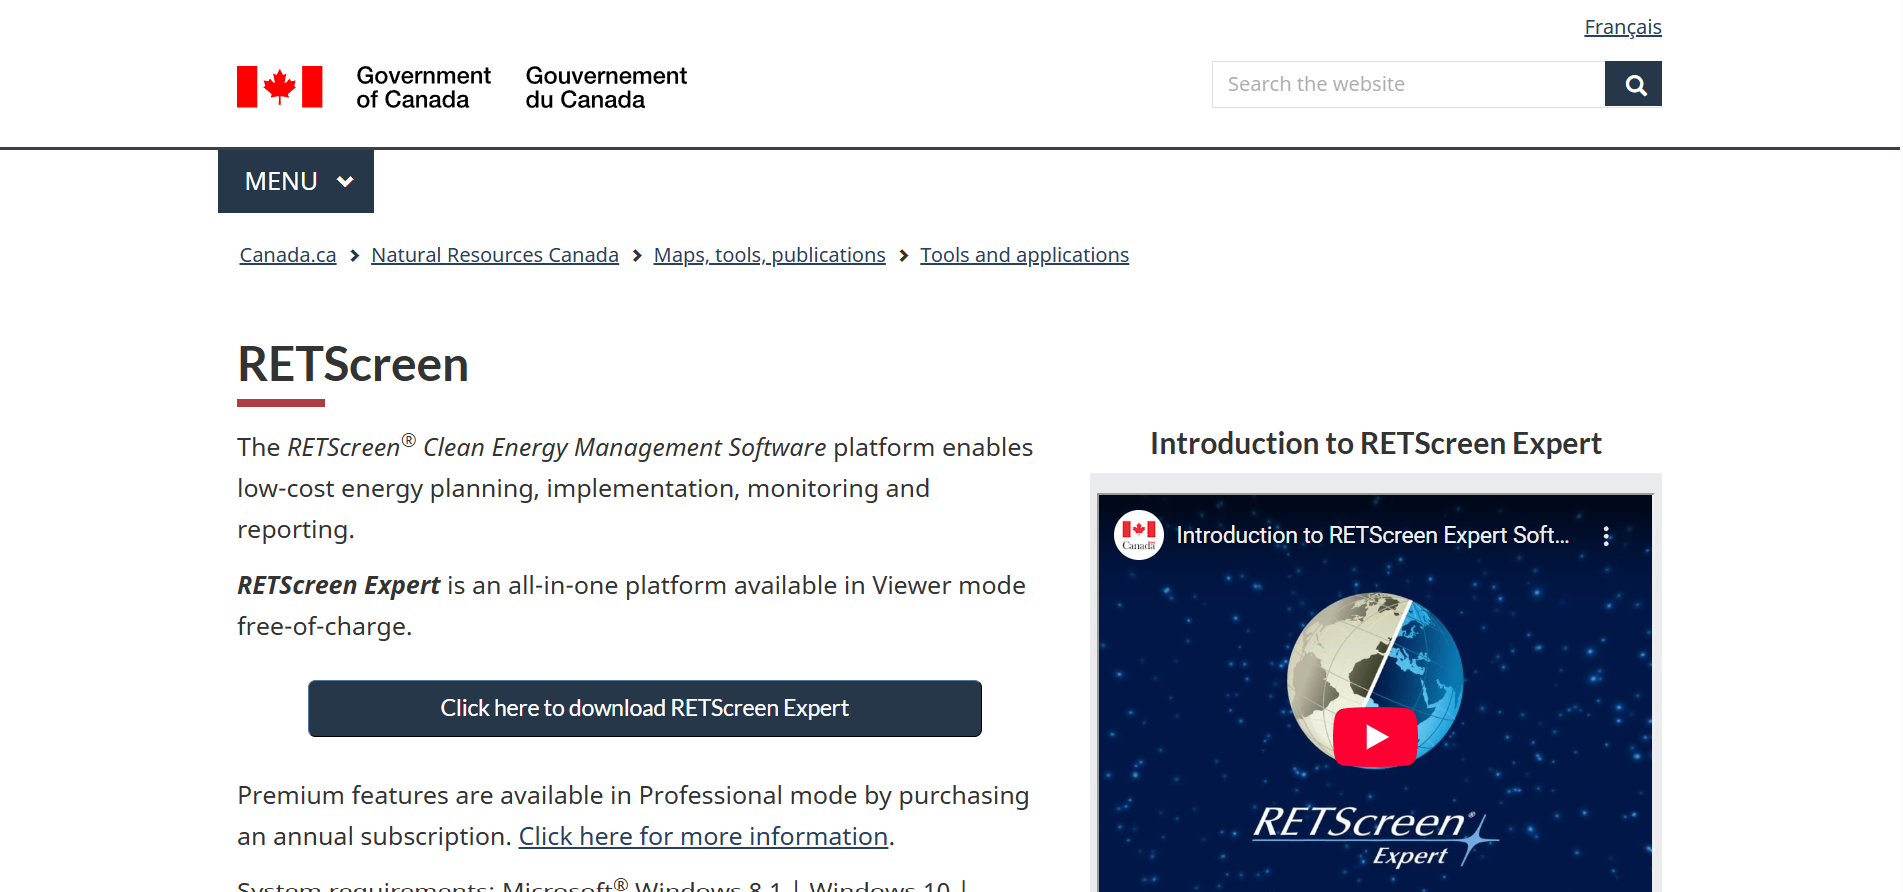Image resolution: width=1903 pixels, height=892 pixels.
Task: Open the 'Introduction to RETScreen Expert Soft...' video title
Action: (1372, 535)
